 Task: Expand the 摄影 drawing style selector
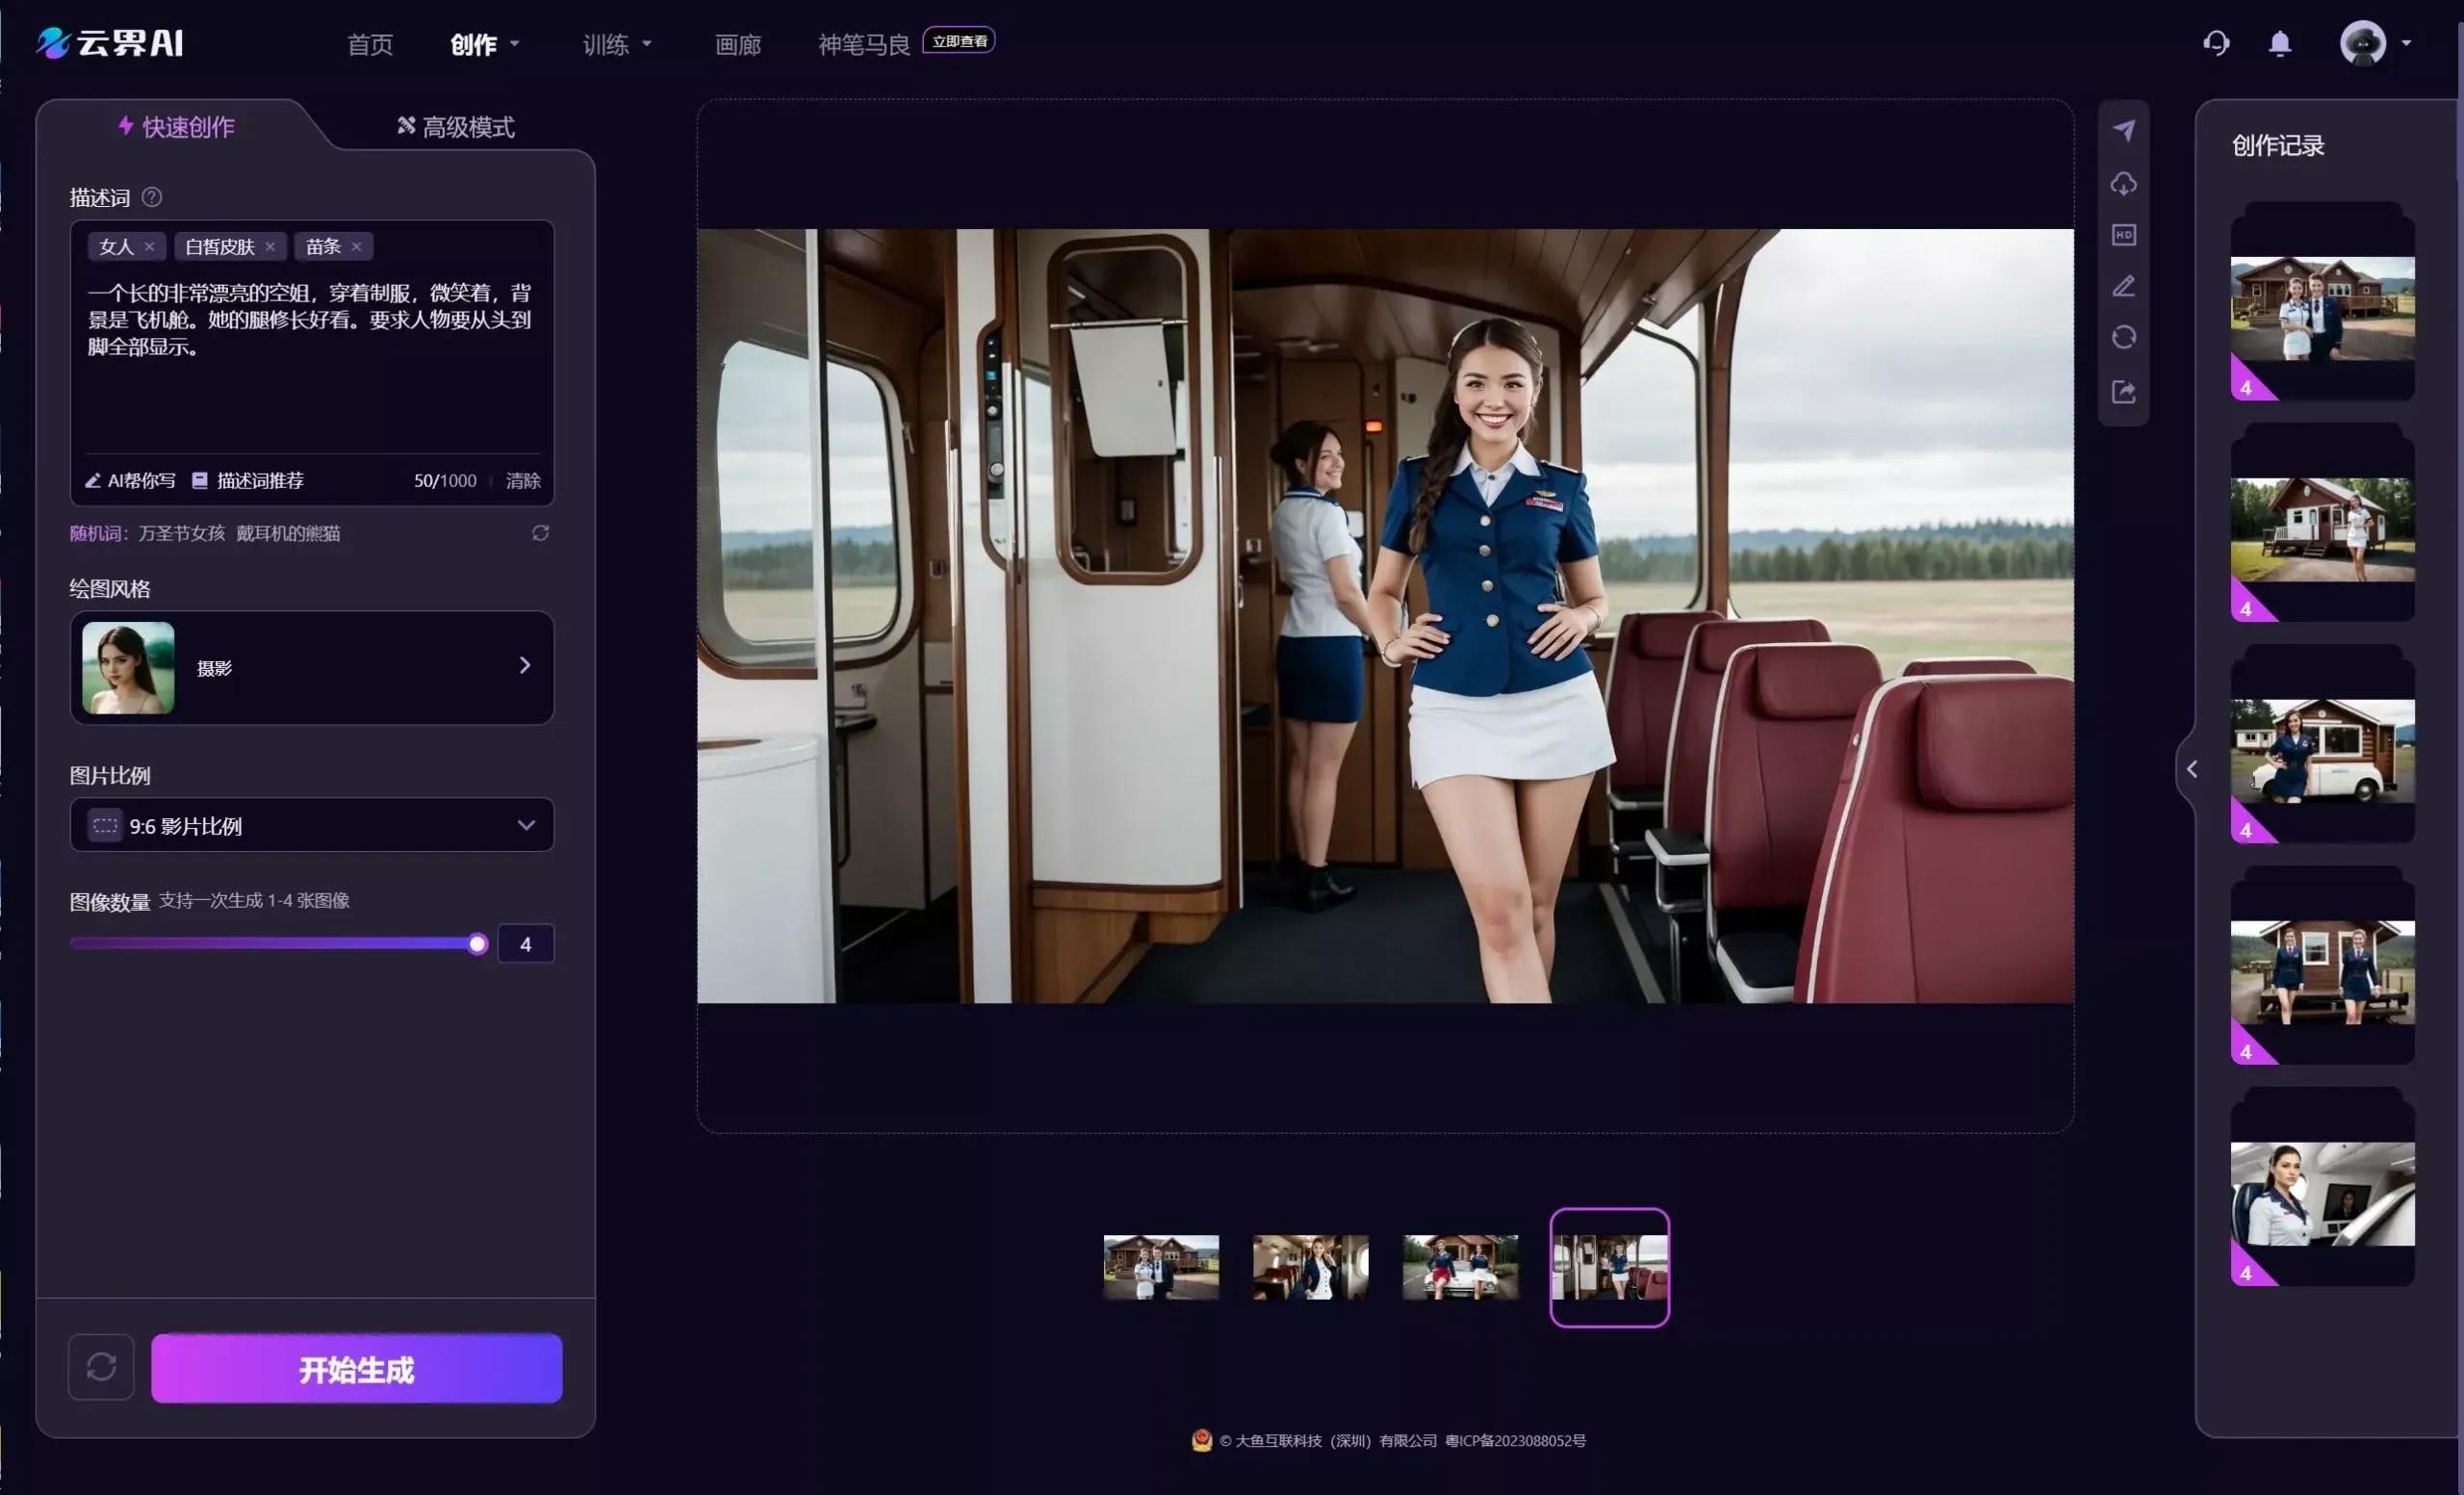tap(311, 667)
